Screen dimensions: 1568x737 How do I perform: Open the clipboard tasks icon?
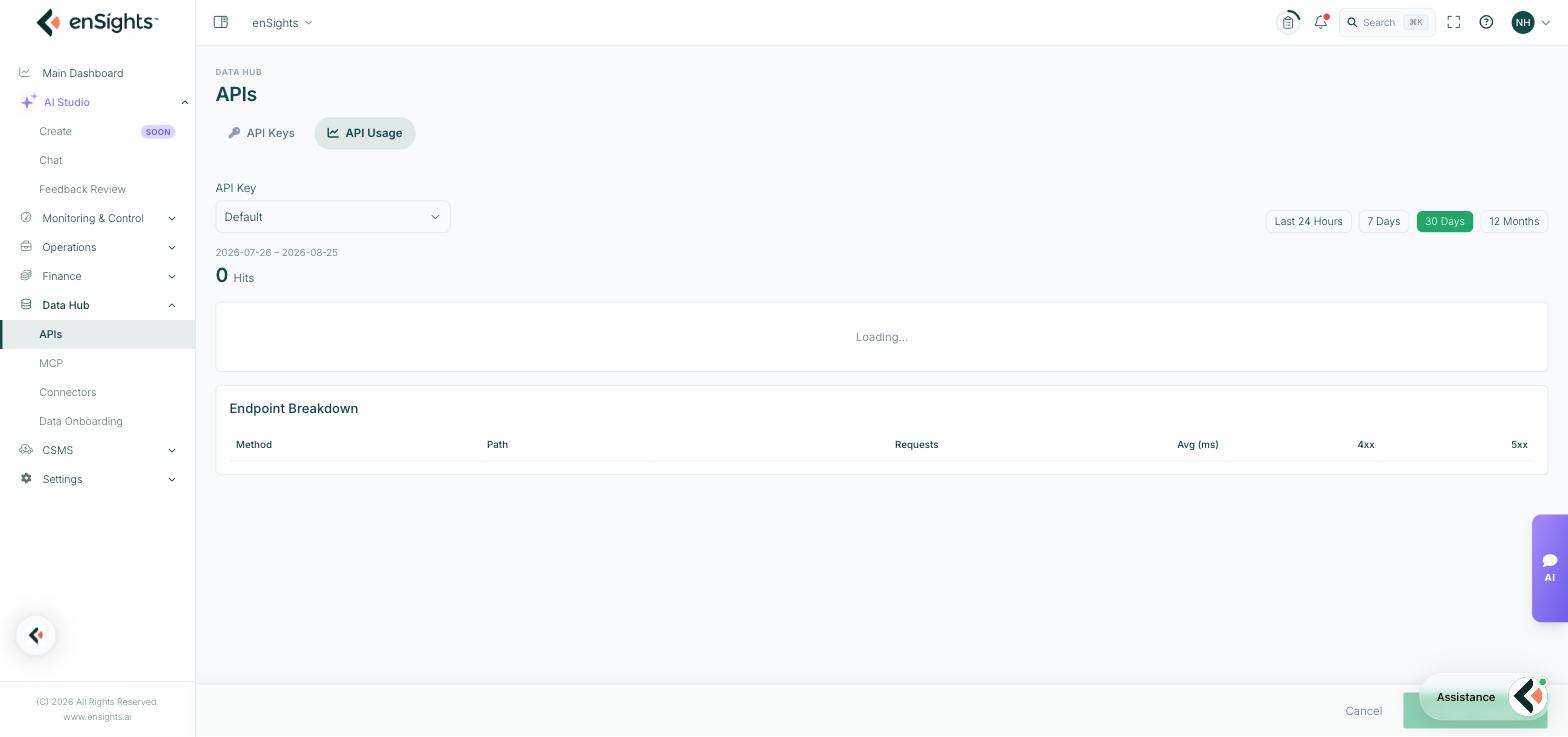1288,22
